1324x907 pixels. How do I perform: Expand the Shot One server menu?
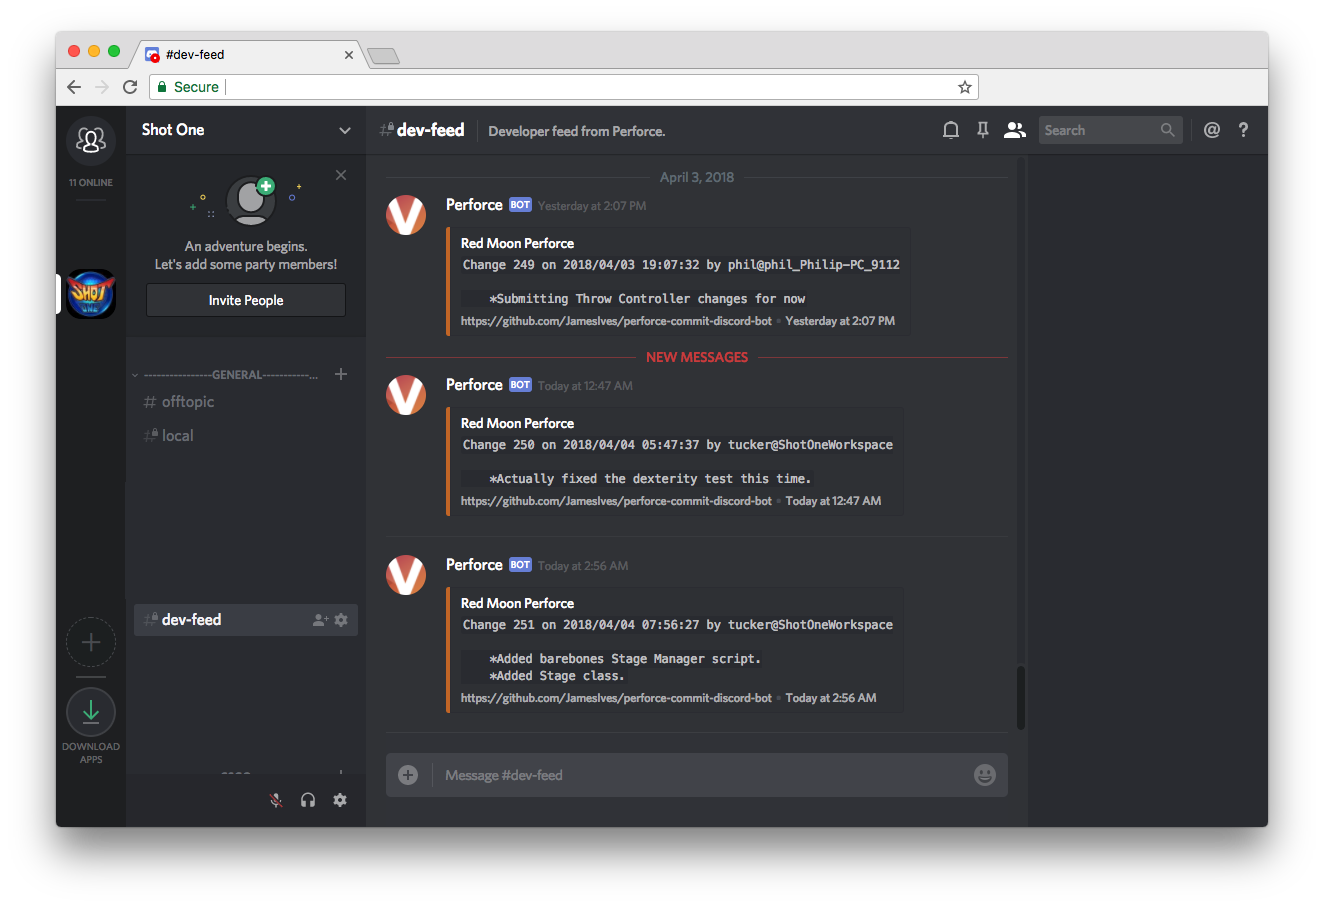(345, 130)
